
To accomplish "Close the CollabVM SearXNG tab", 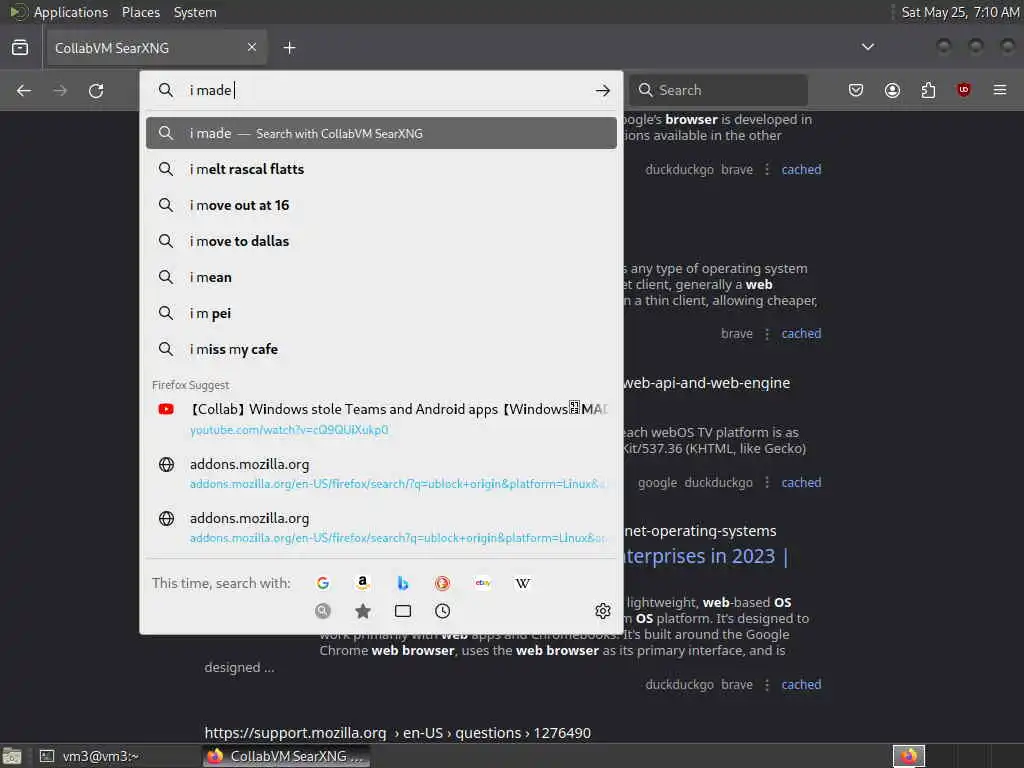I will 251,47.
